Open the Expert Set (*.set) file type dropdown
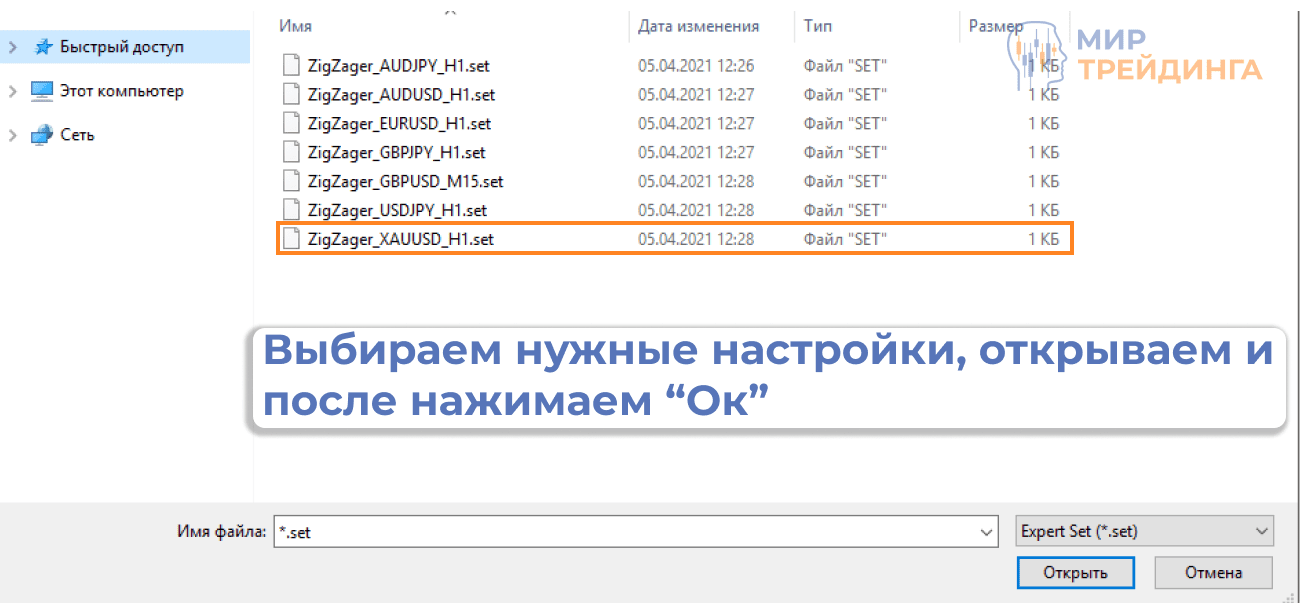This screenshot has height=603, width=1300. pos(1261,531)
